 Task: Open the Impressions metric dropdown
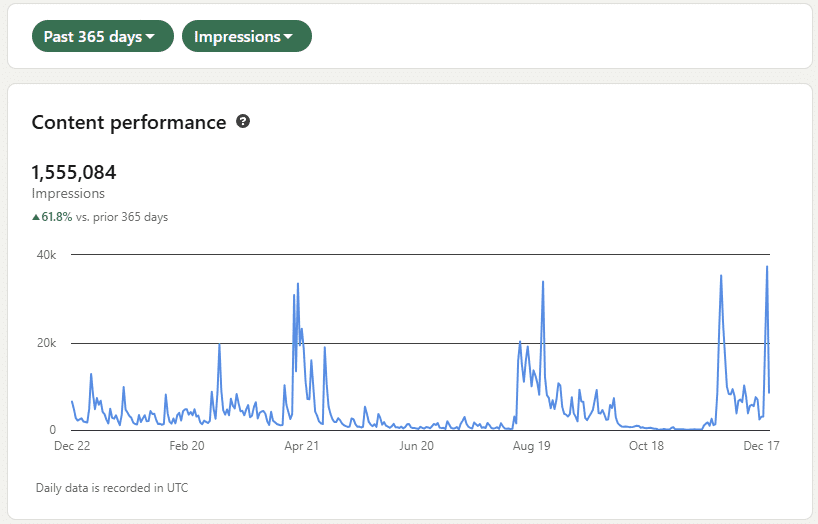(246, 37)
